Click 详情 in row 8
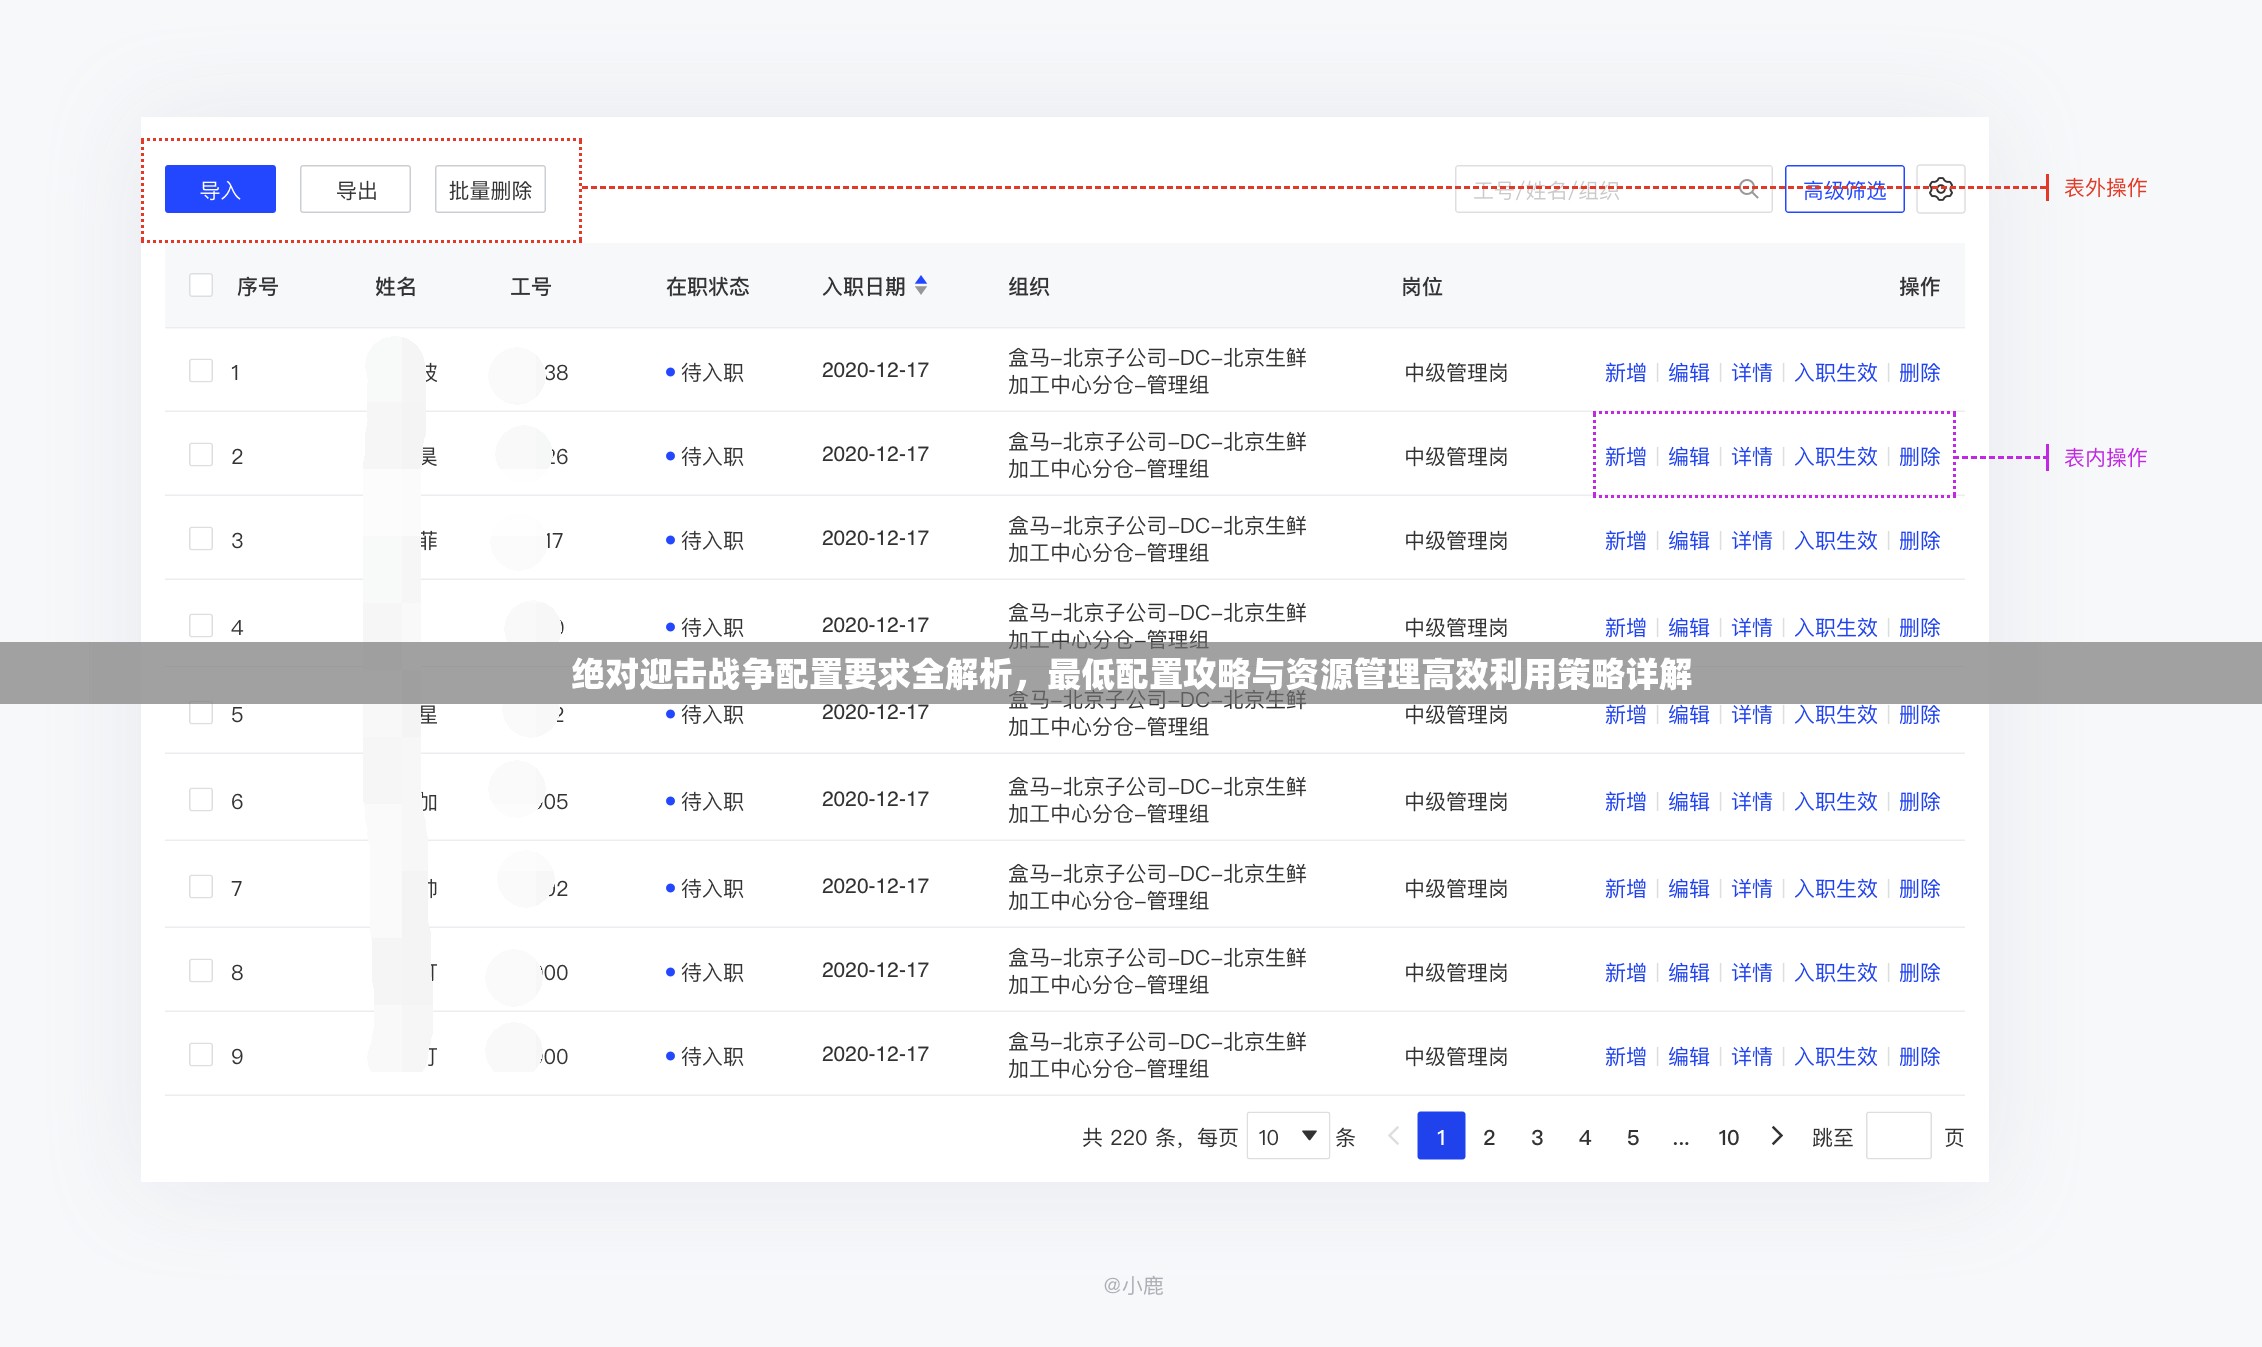This screenshot has width=2262, height=1347. click(x=1752, y=972)
